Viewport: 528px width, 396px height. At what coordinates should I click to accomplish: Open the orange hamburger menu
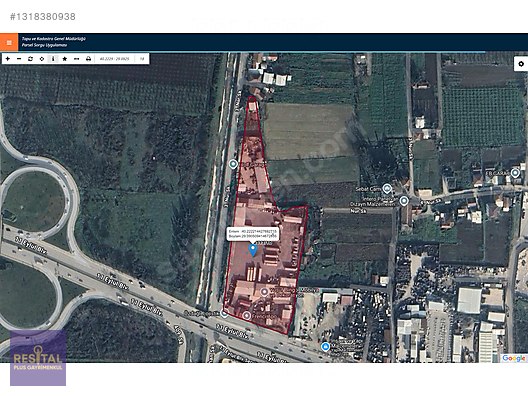(x=9, y=42)
